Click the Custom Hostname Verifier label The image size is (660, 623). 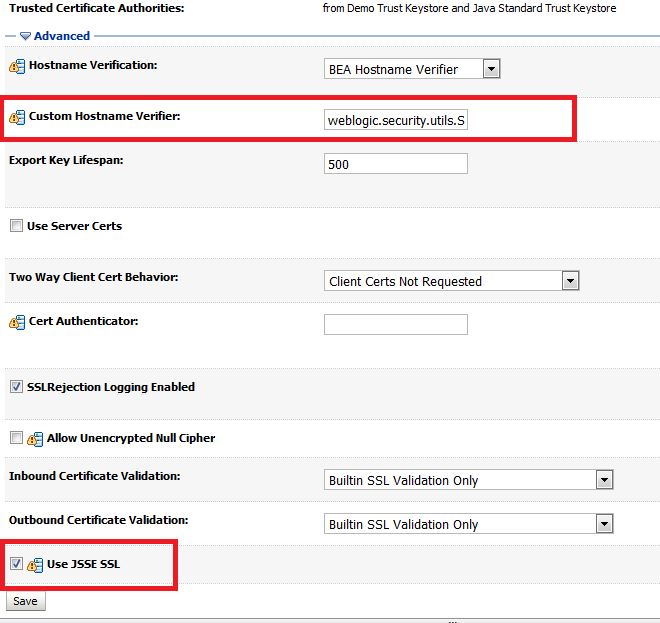pyautogui.click(x=104, y=116)
